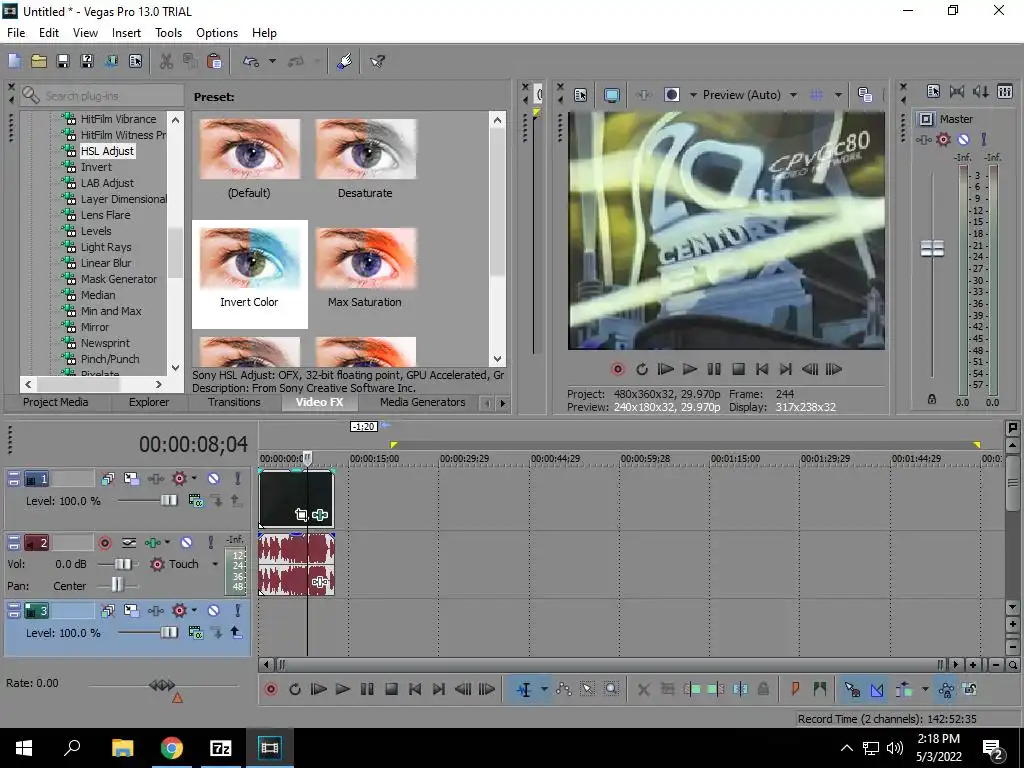This screenshot has height=768, width=1024.
Task: Insert a marker using orange flag icon
Action: 795,688
